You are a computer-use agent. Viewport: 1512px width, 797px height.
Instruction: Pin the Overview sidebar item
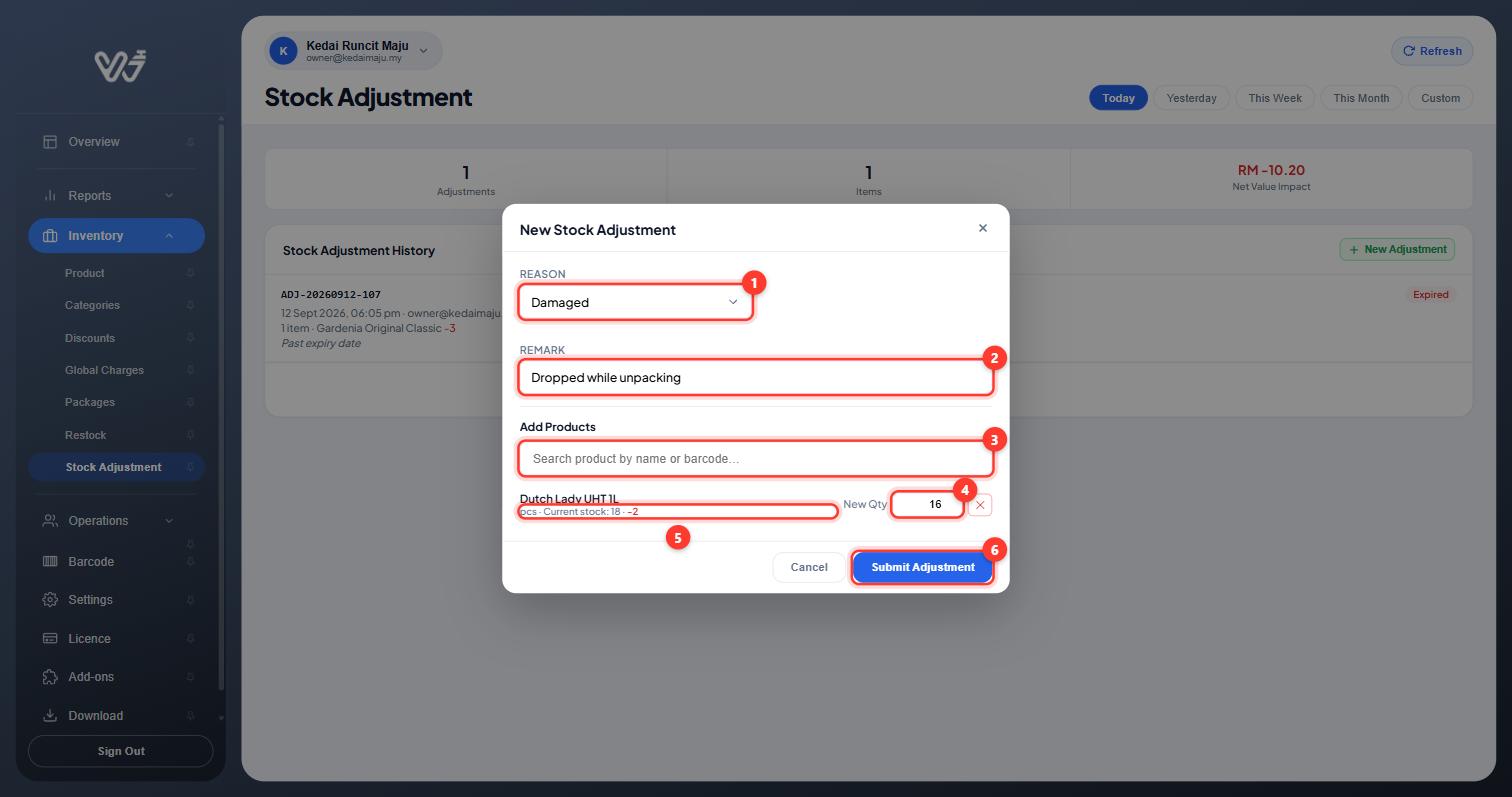(190, 142)
